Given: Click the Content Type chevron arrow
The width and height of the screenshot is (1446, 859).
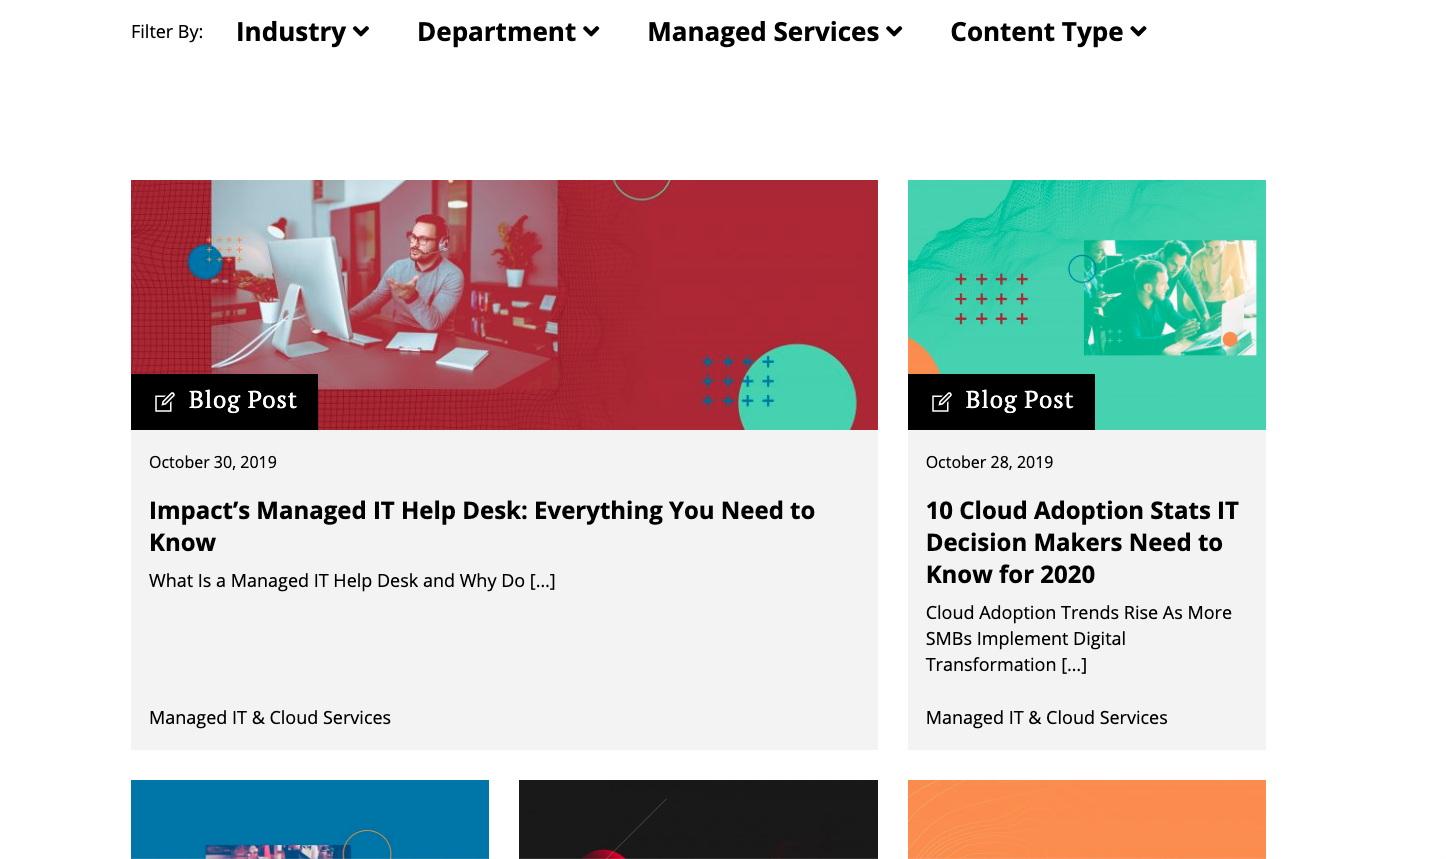Looking at the screenshot, I should point(1138,32).
